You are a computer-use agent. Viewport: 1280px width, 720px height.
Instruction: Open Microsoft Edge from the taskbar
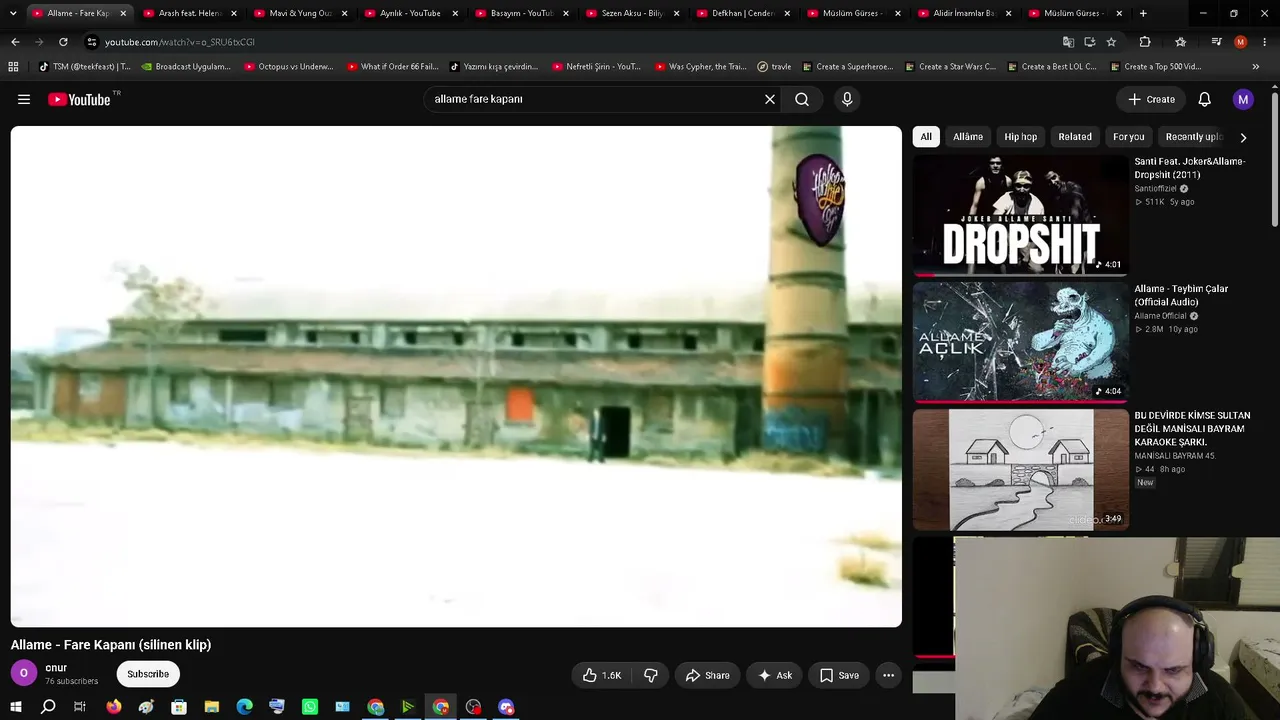[245, 707]
